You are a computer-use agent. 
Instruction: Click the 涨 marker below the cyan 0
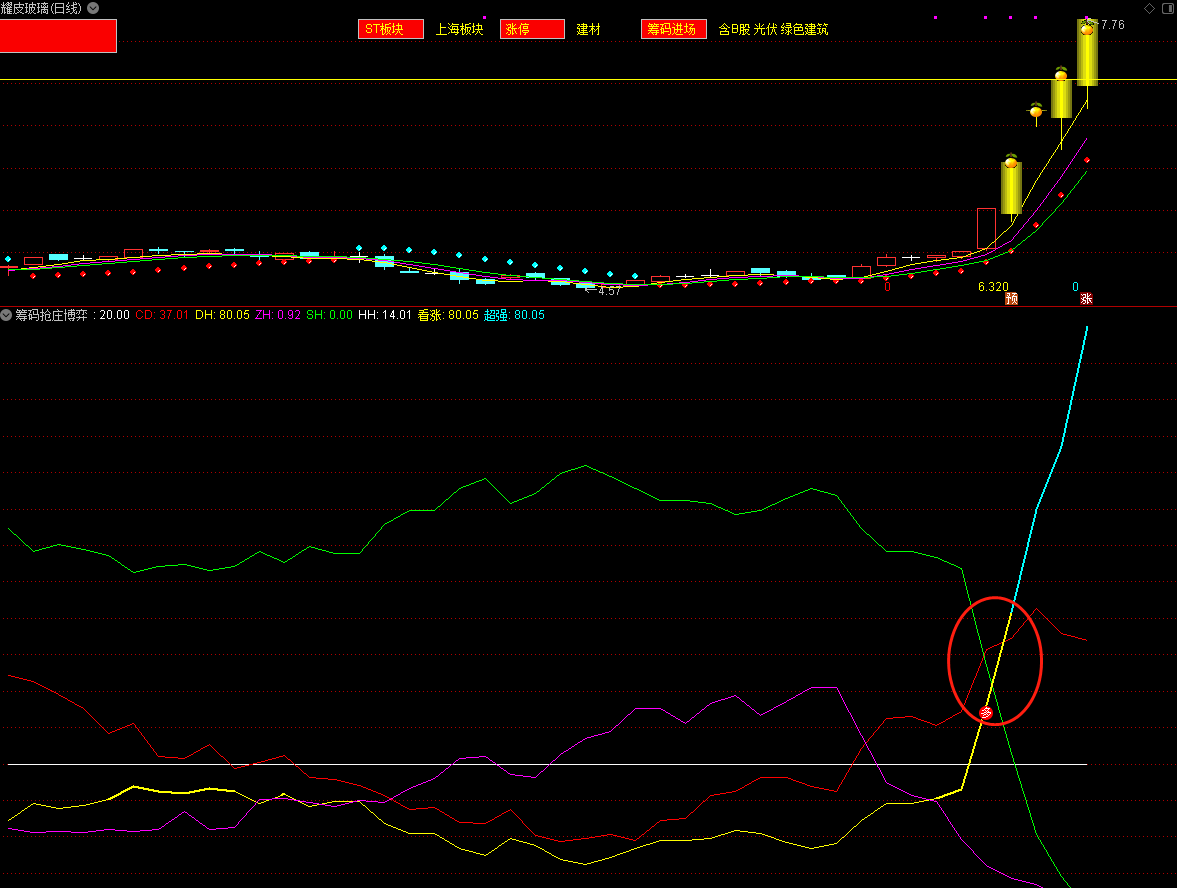[x=1085, y=299]
